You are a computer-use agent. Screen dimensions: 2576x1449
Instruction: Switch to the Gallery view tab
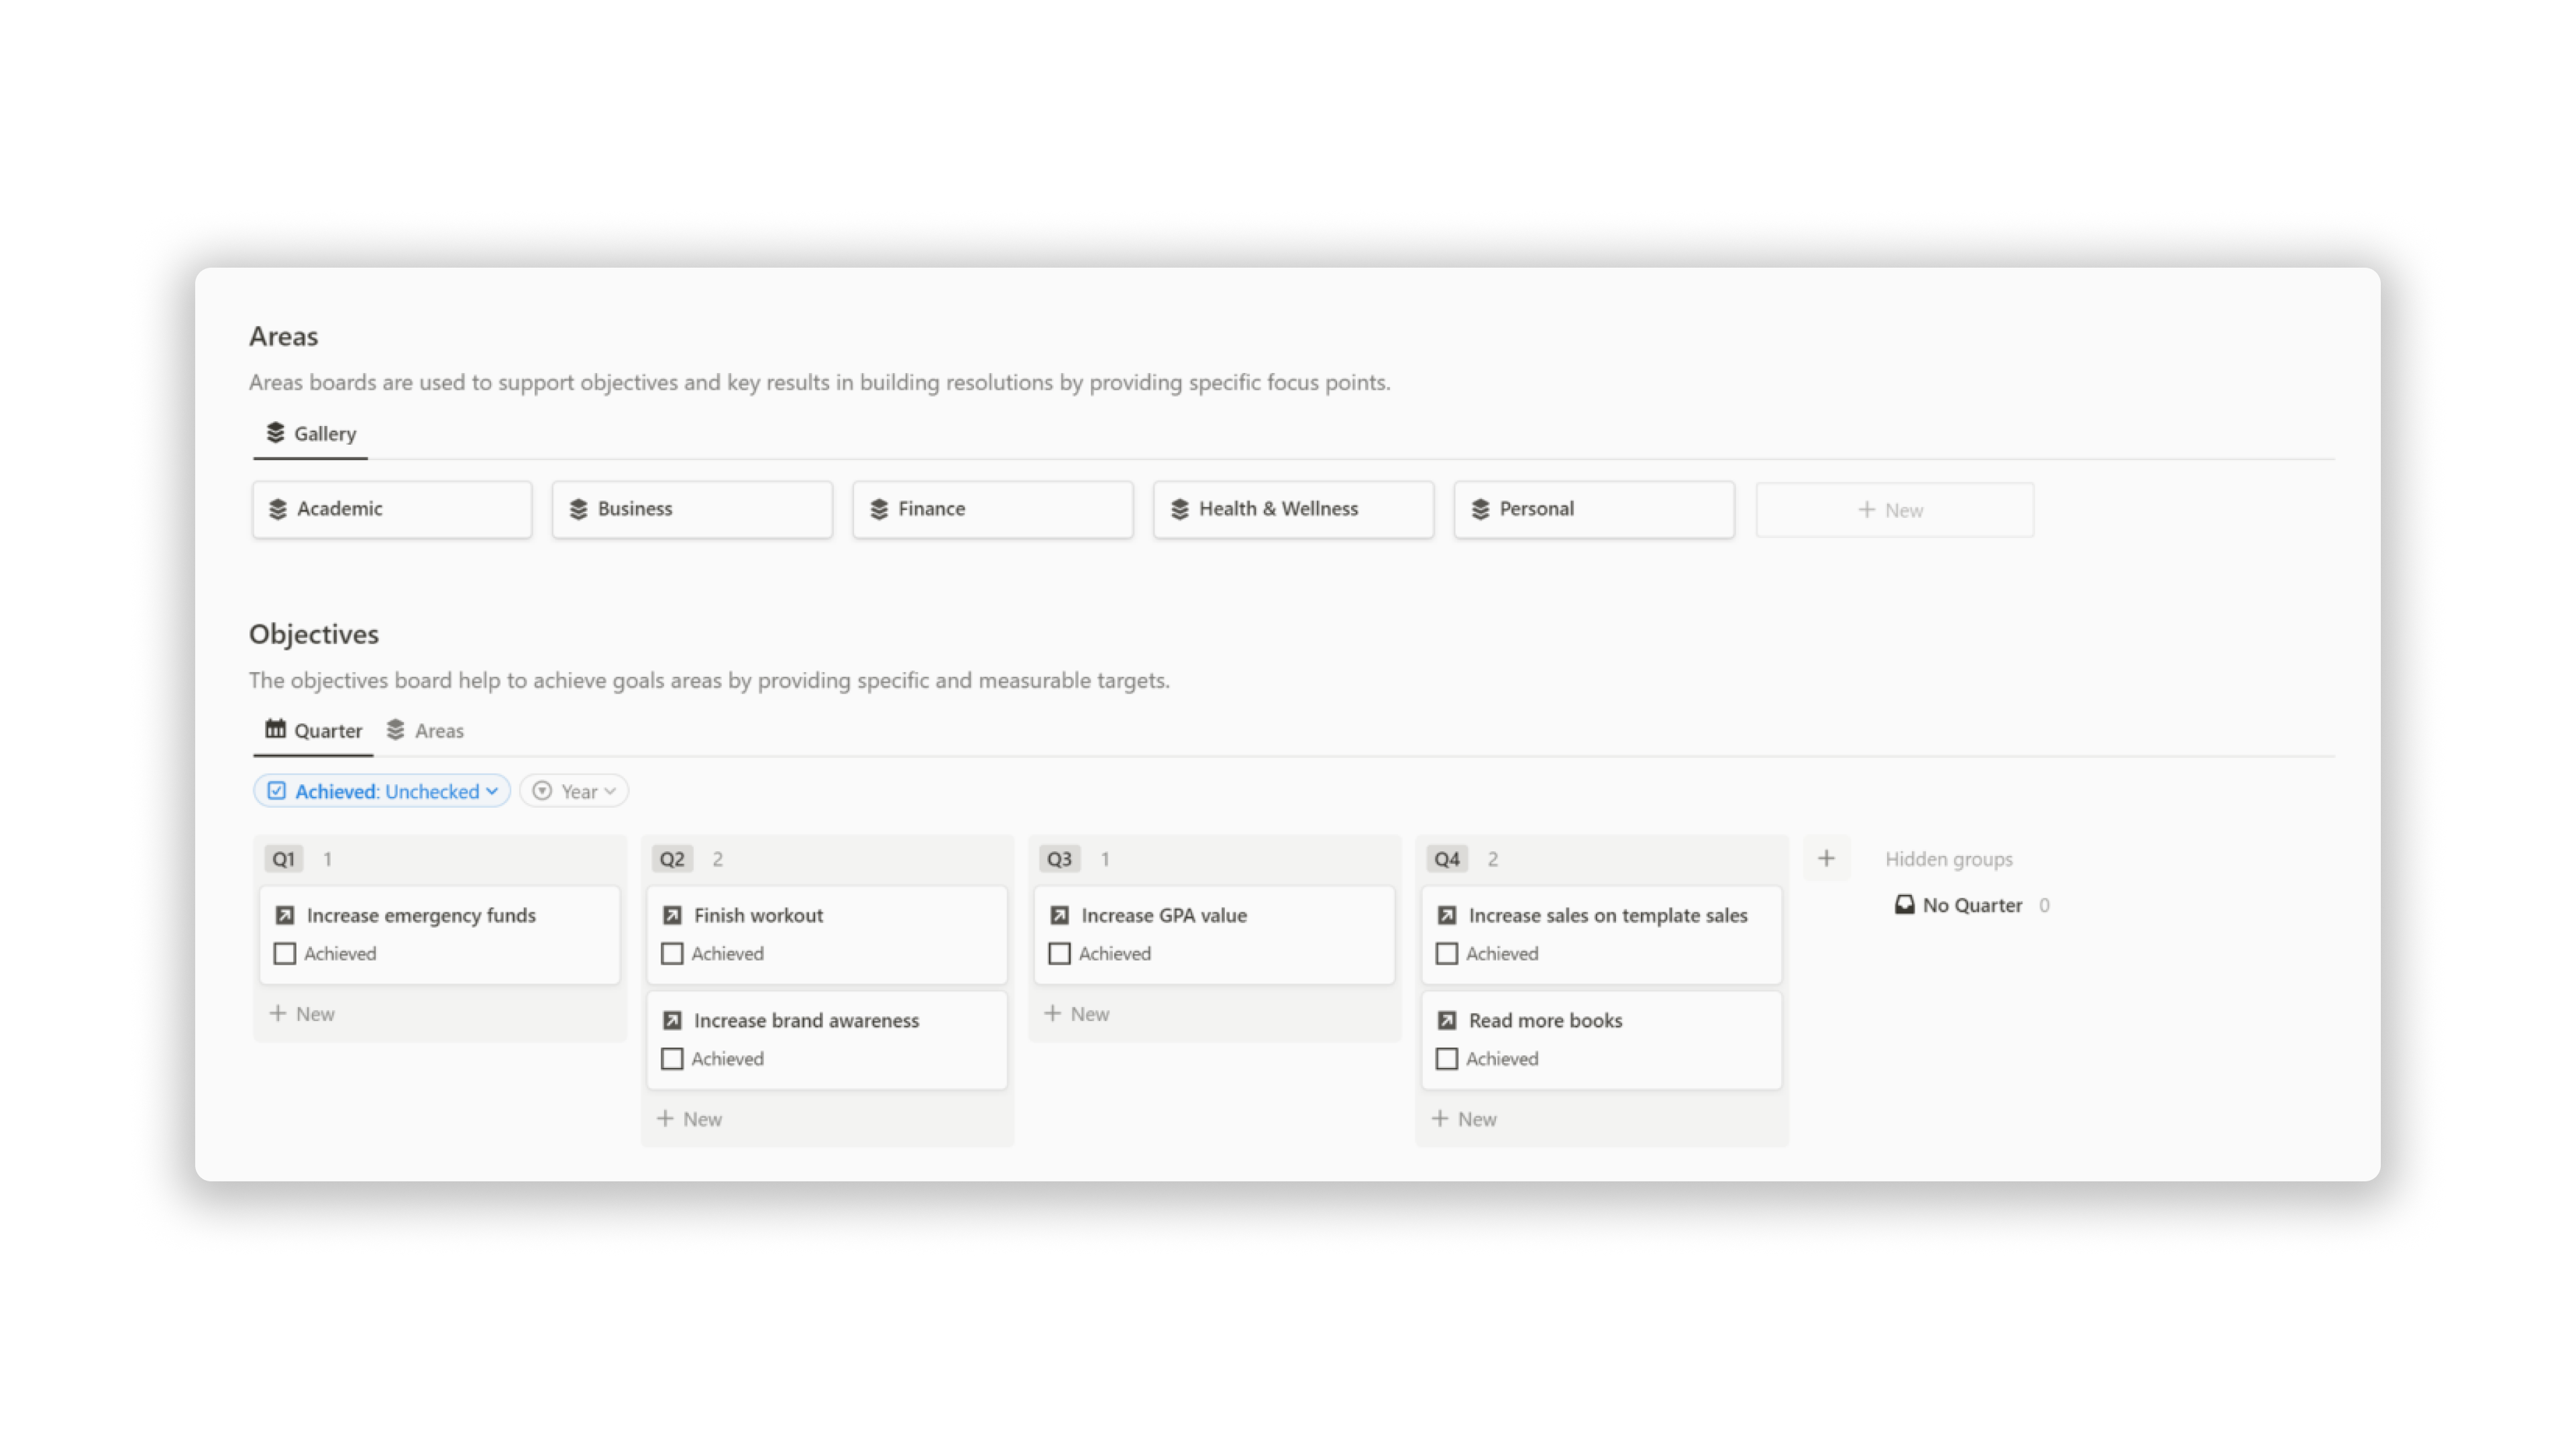click(x=311, y=433)
